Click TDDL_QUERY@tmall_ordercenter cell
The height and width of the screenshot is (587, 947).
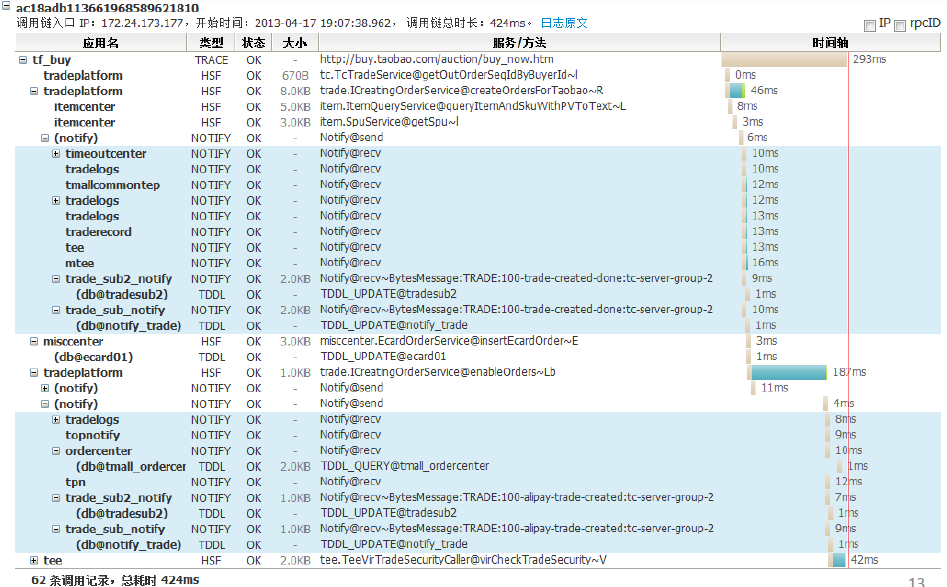click(x=405, y=466)
